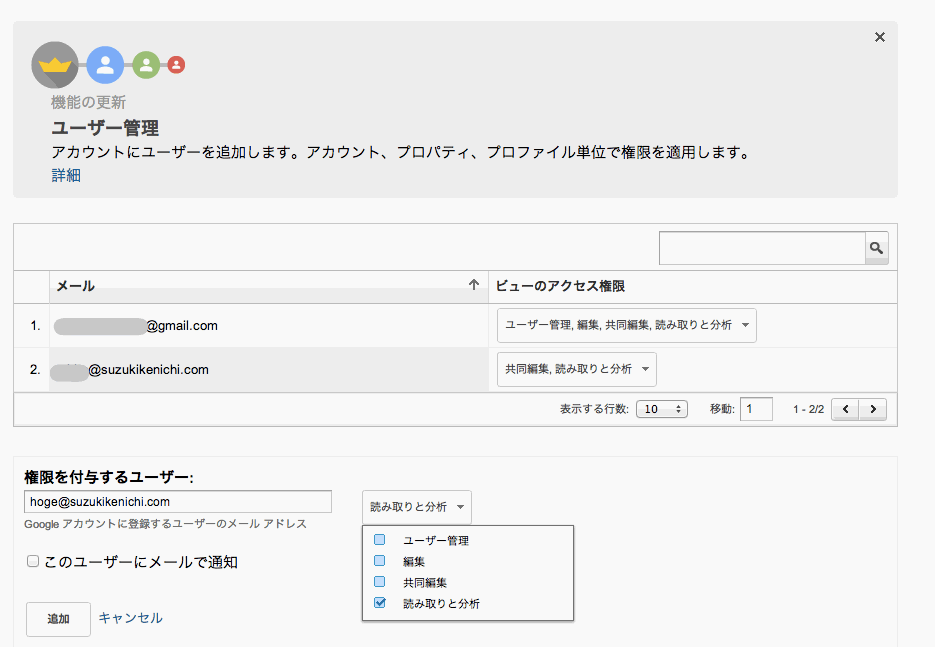The width and height of the screenshot is (935, 647).
Task: Click the small red user icon
Action: [x=176, y=65]
